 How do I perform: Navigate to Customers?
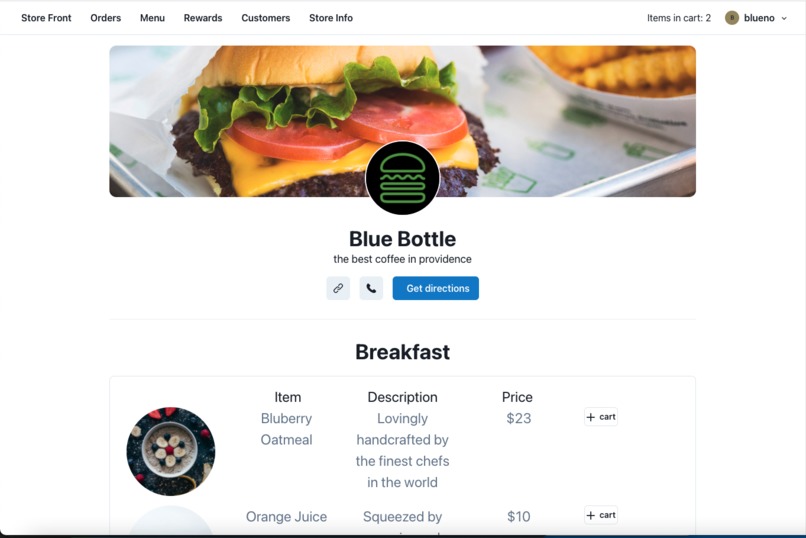pyautogui.click(x=266, y=18)
